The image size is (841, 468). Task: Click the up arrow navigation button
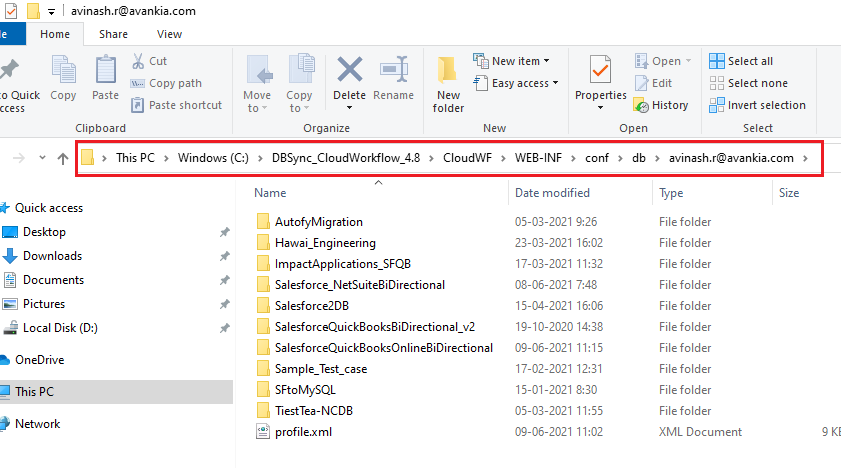[x=63, y=158]
